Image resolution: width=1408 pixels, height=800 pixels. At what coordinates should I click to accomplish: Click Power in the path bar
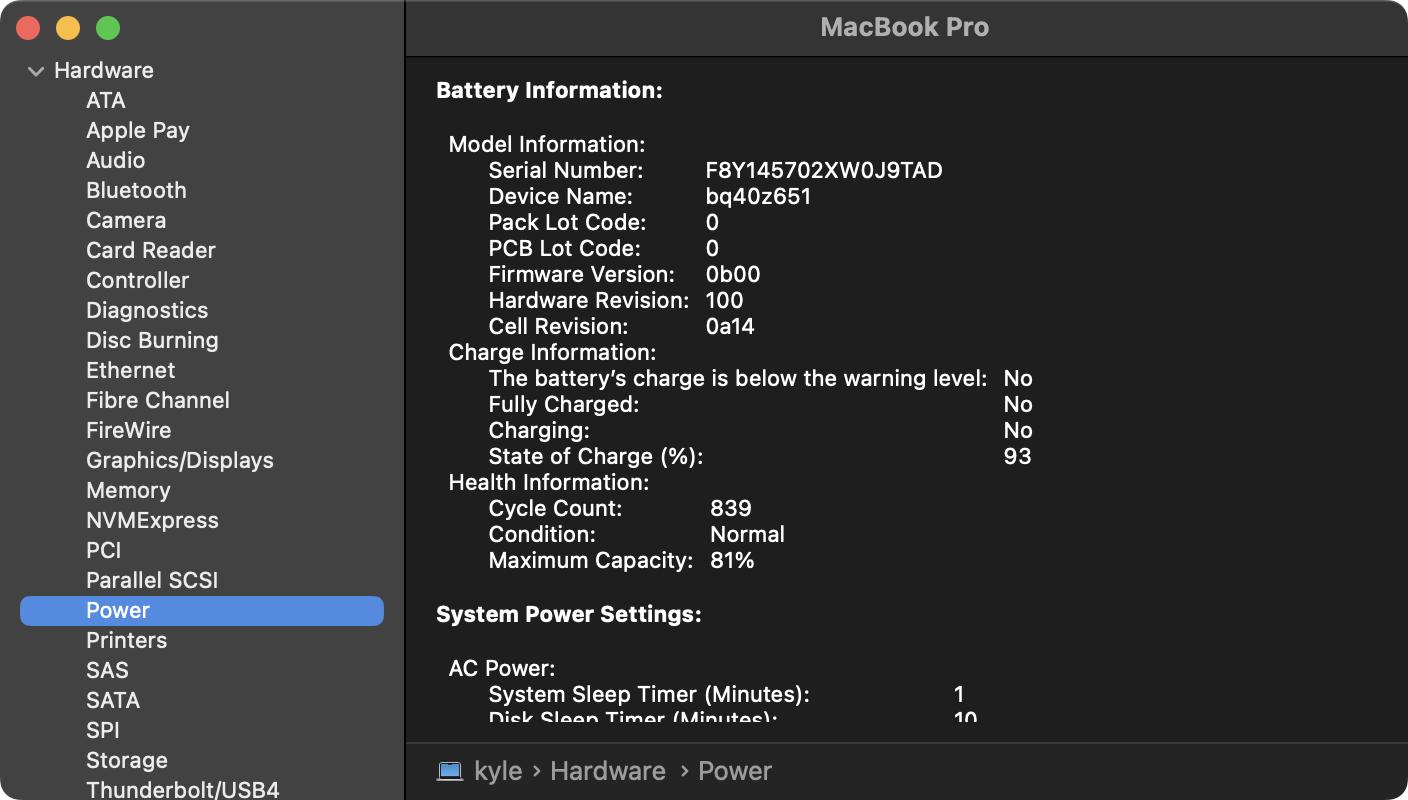click(735, 771)
